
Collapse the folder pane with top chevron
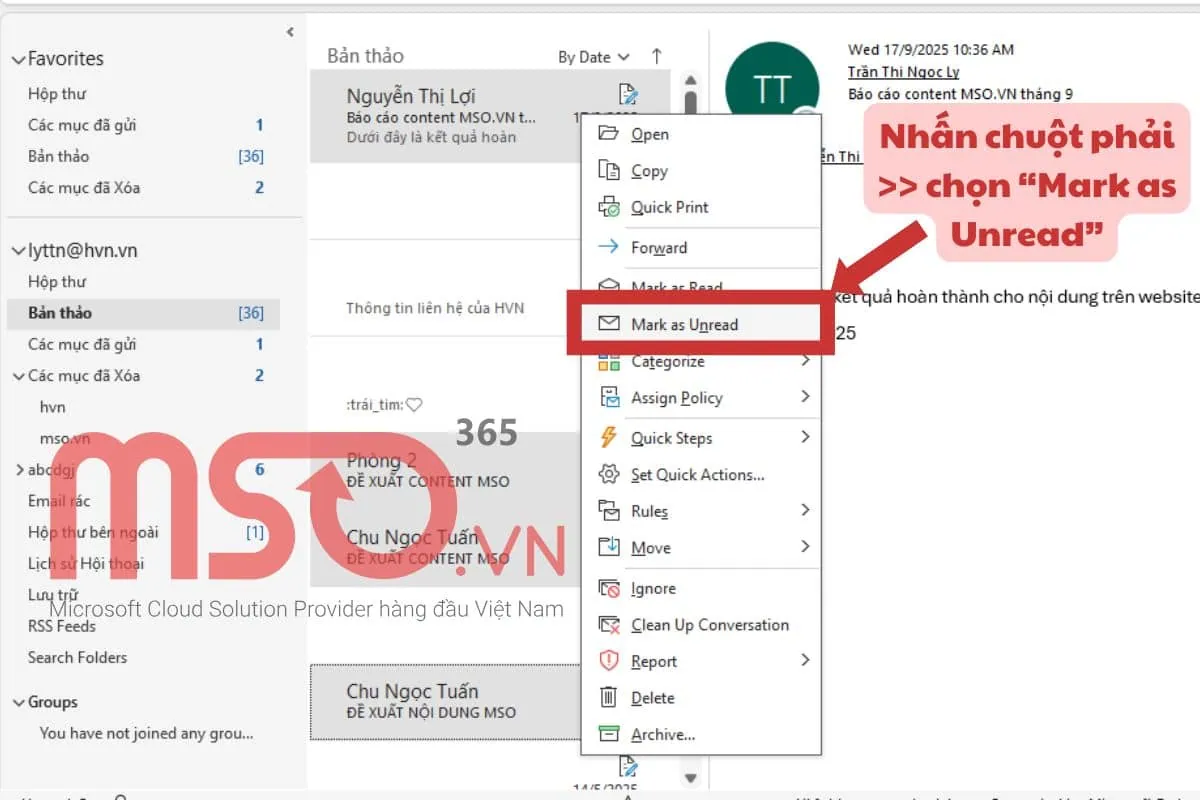(x=290, y=32)
